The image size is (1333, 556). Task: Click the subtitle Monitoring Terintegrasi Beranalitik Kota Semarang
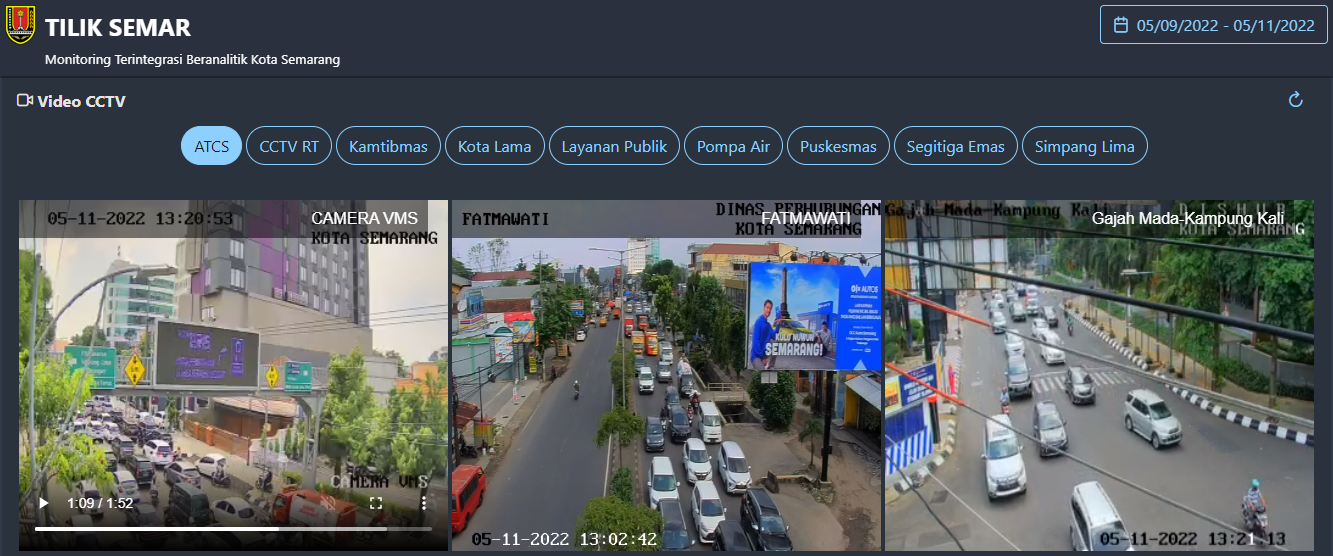point(192,59)
